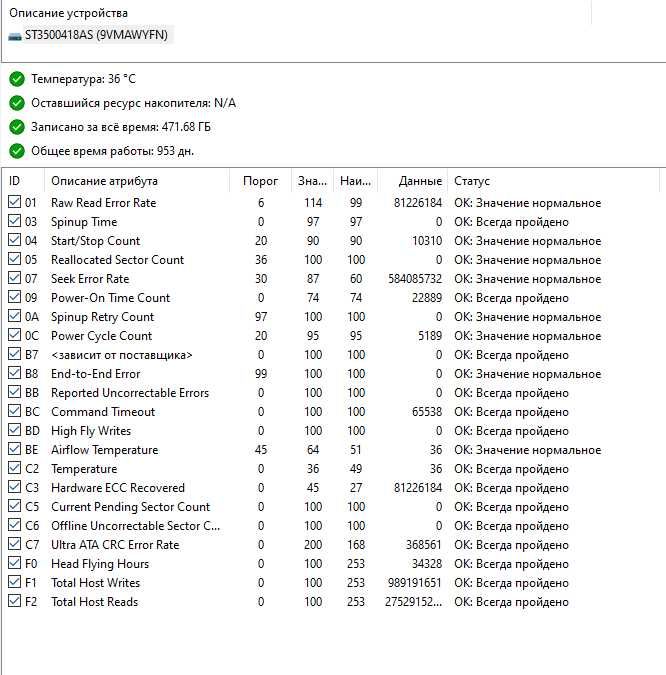
Task: Click the data value 584085732 for Seek Error Rate
Action: [415, 279]
